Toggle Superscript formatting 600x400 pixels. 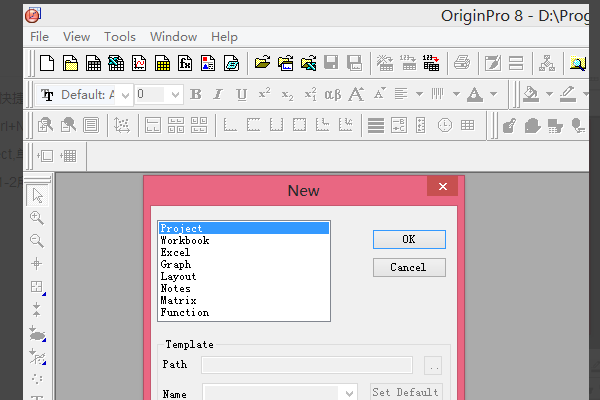[x=264, y=93]
